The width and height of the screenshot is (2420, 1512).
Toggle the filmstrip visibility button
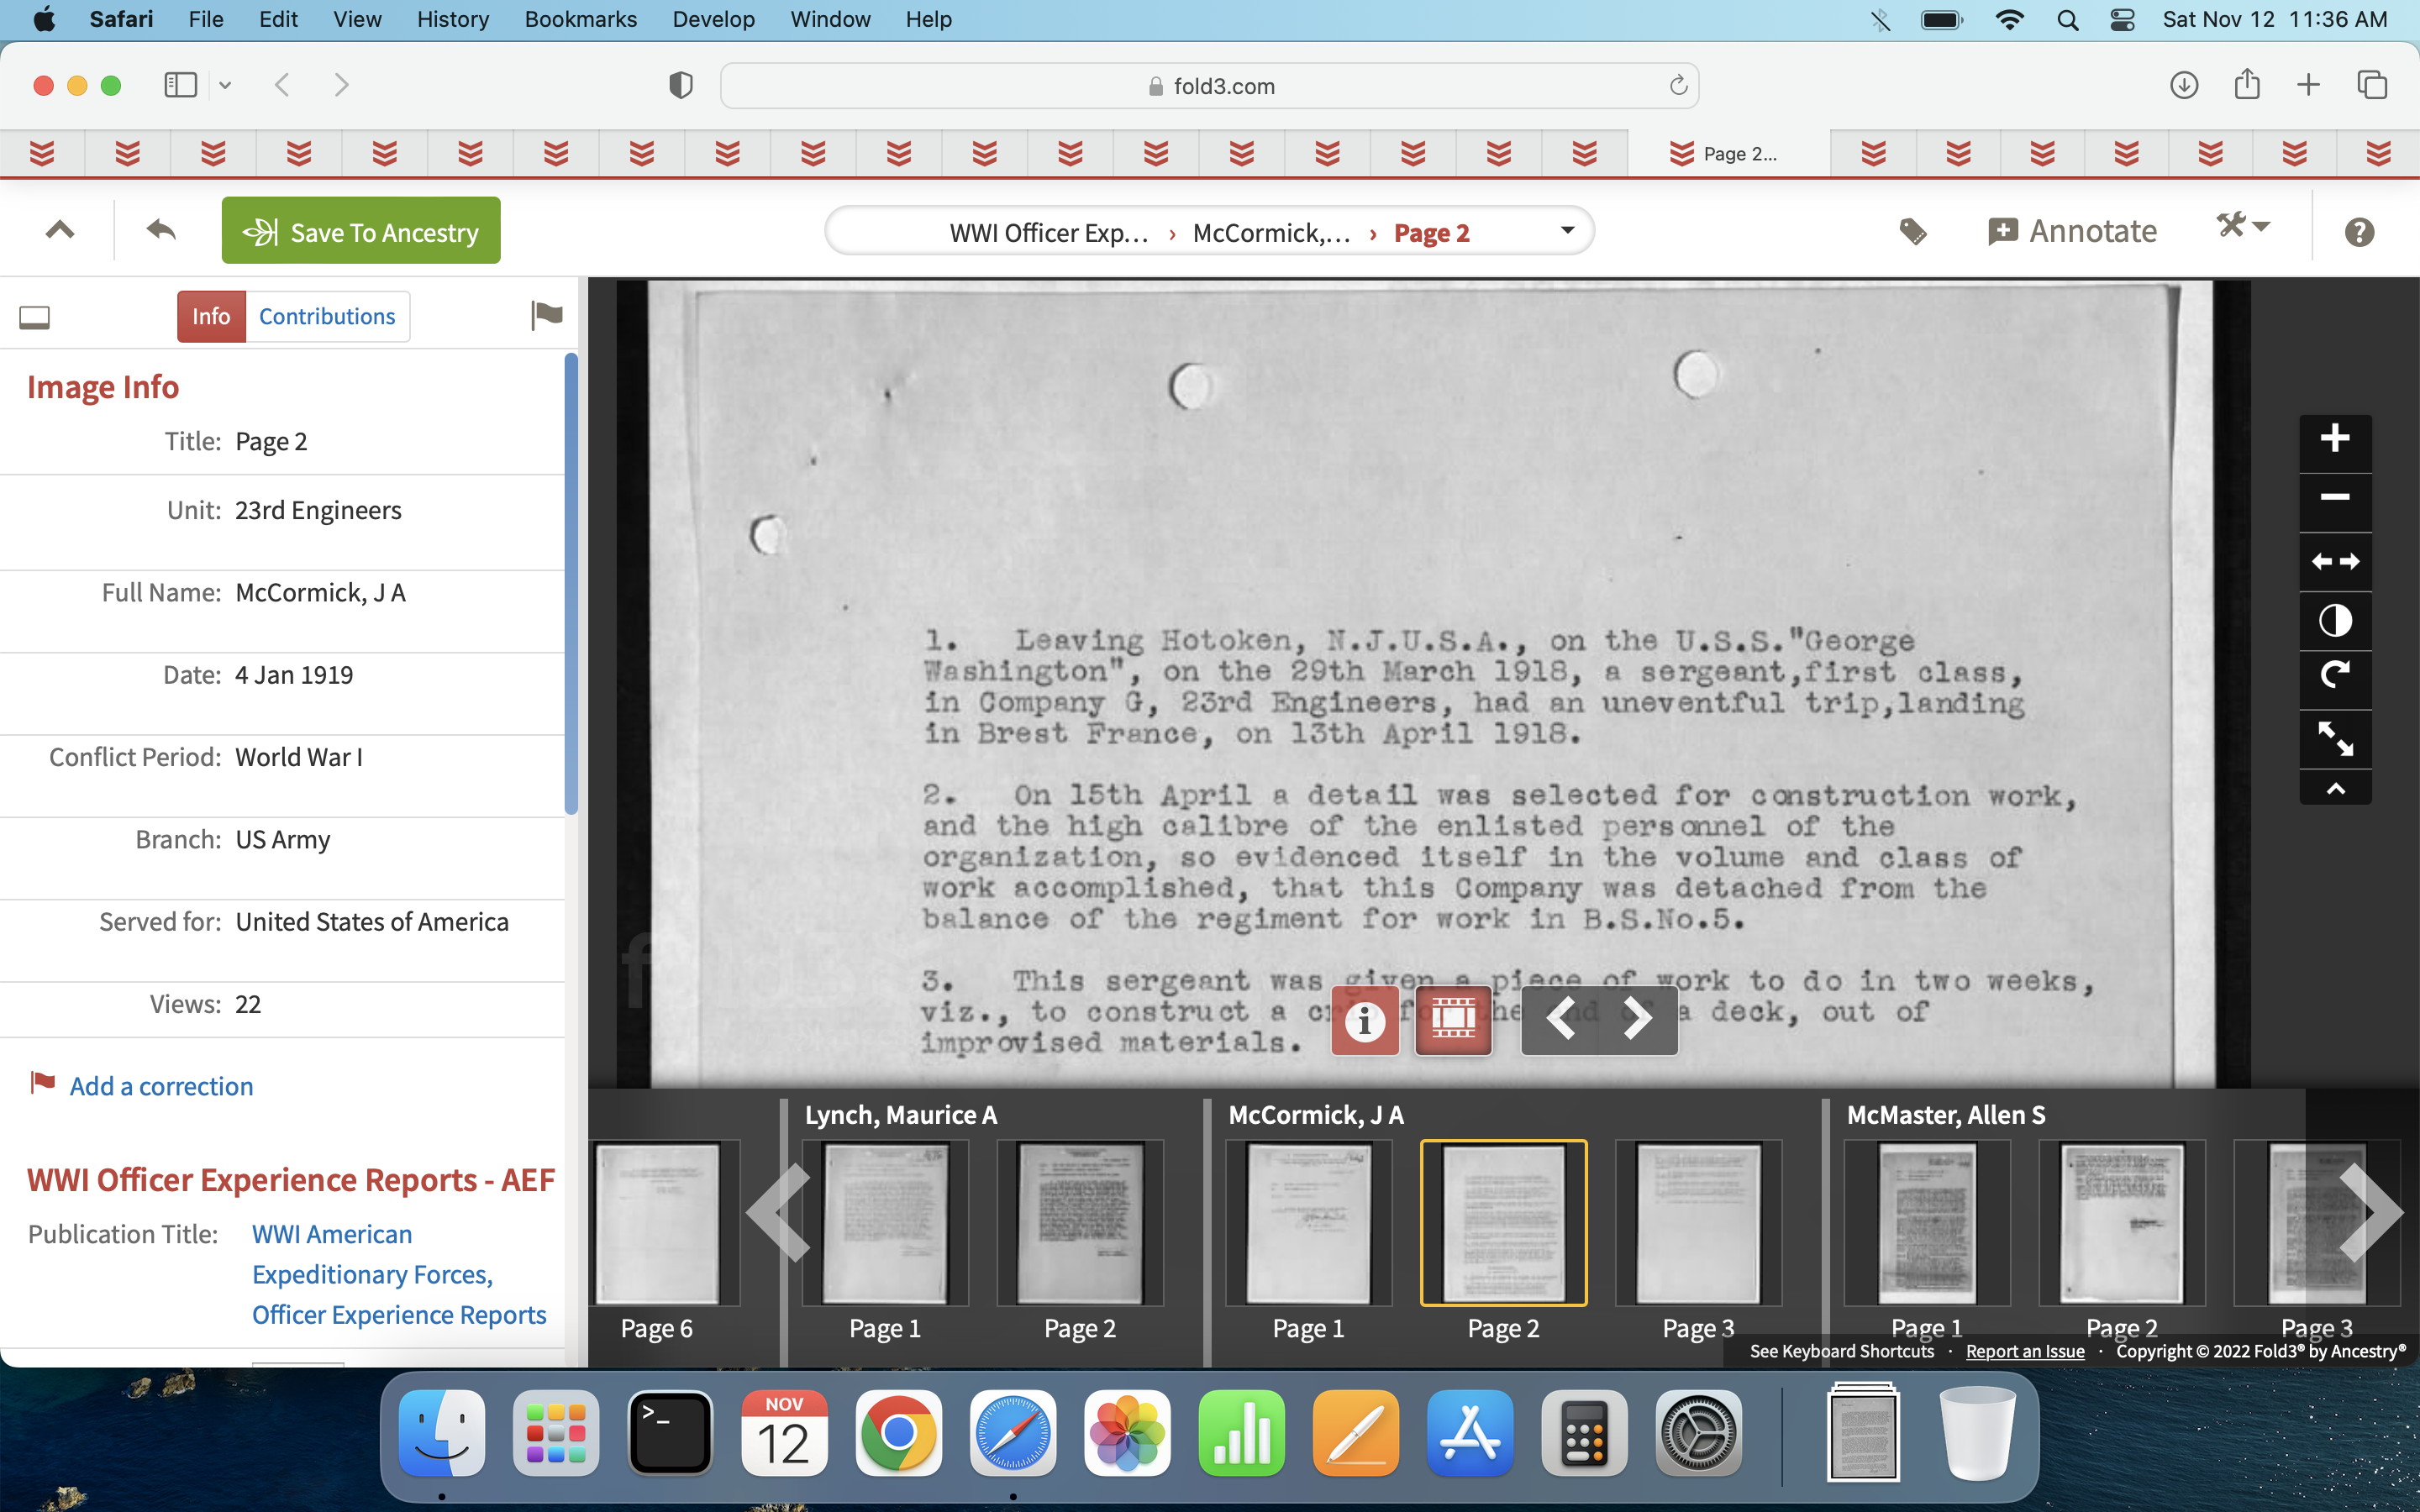click(x=1453, y=1019)
